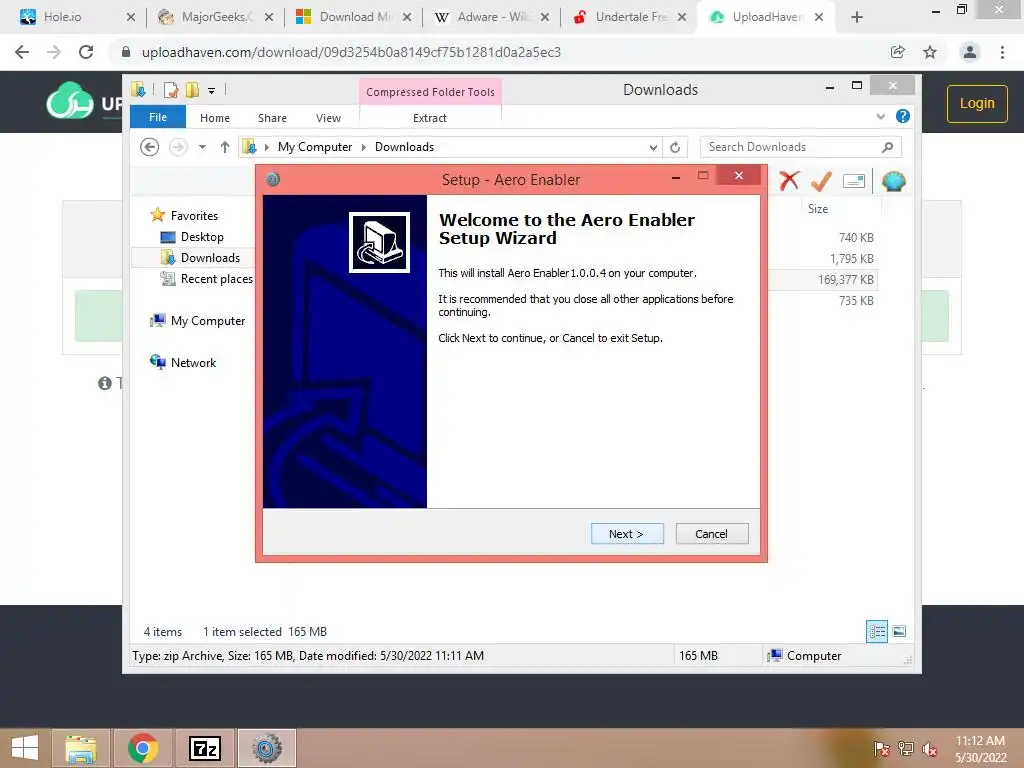Viewport: 1024px width, 768px height.
Task: Switch to the Home ribbon tab
Action: [215, 118]
